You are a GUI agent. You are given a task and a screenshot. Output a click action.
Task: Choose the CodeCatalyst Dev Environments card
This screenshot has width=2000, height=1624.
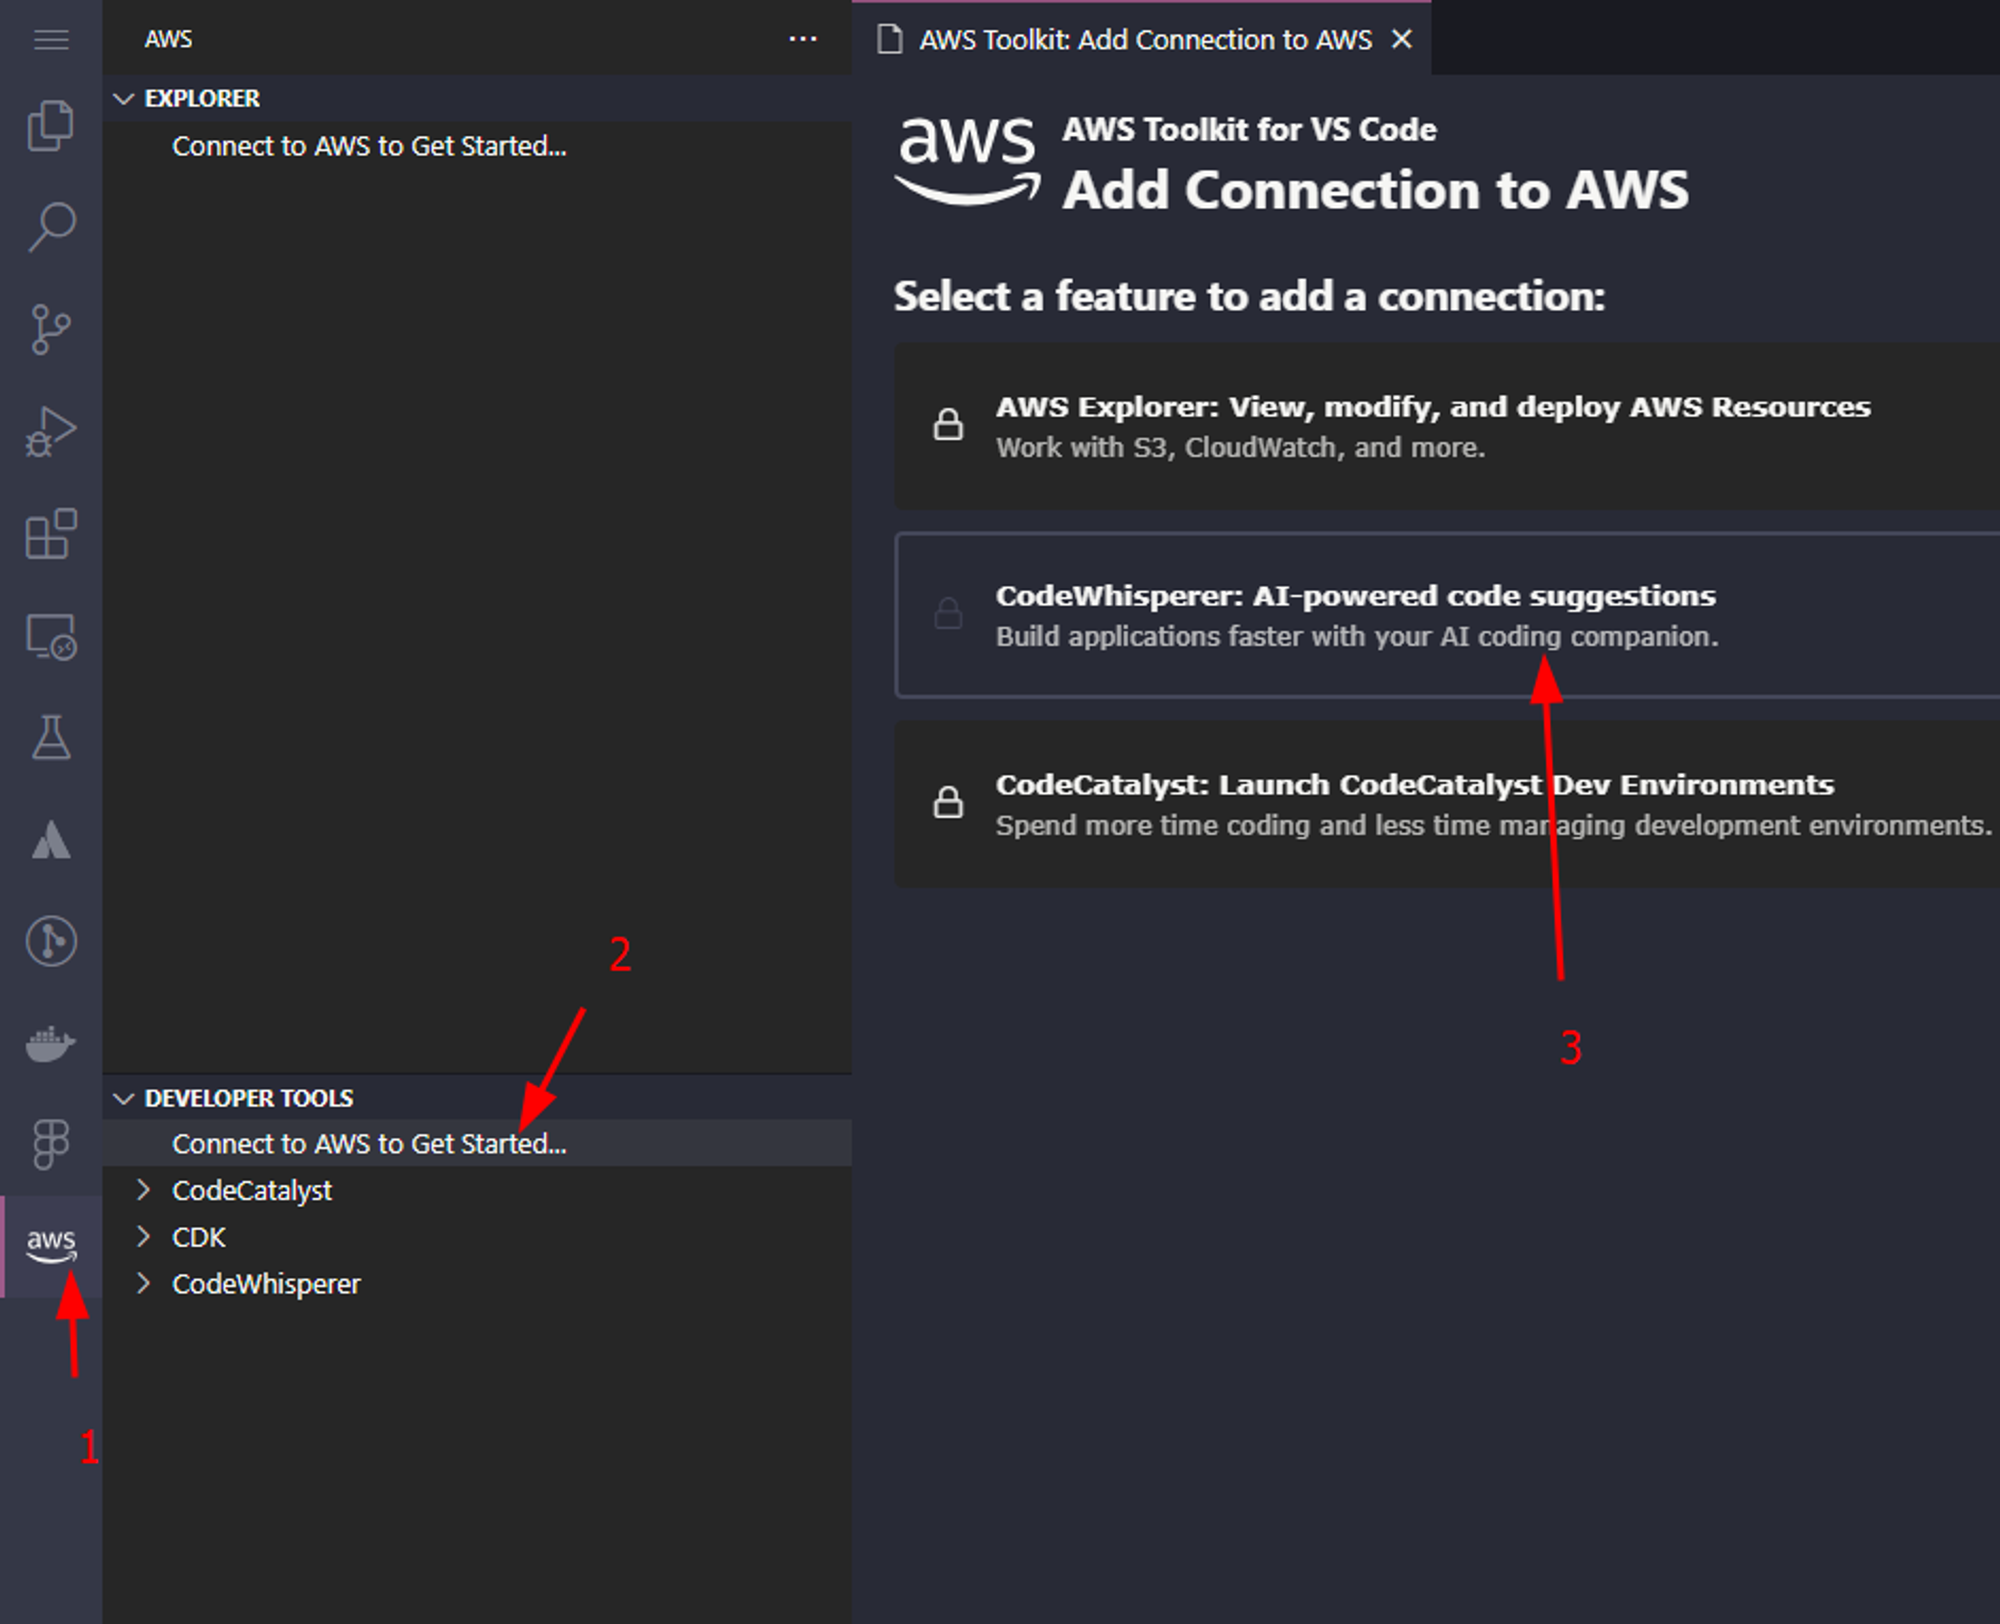[x=1446, y=804]
